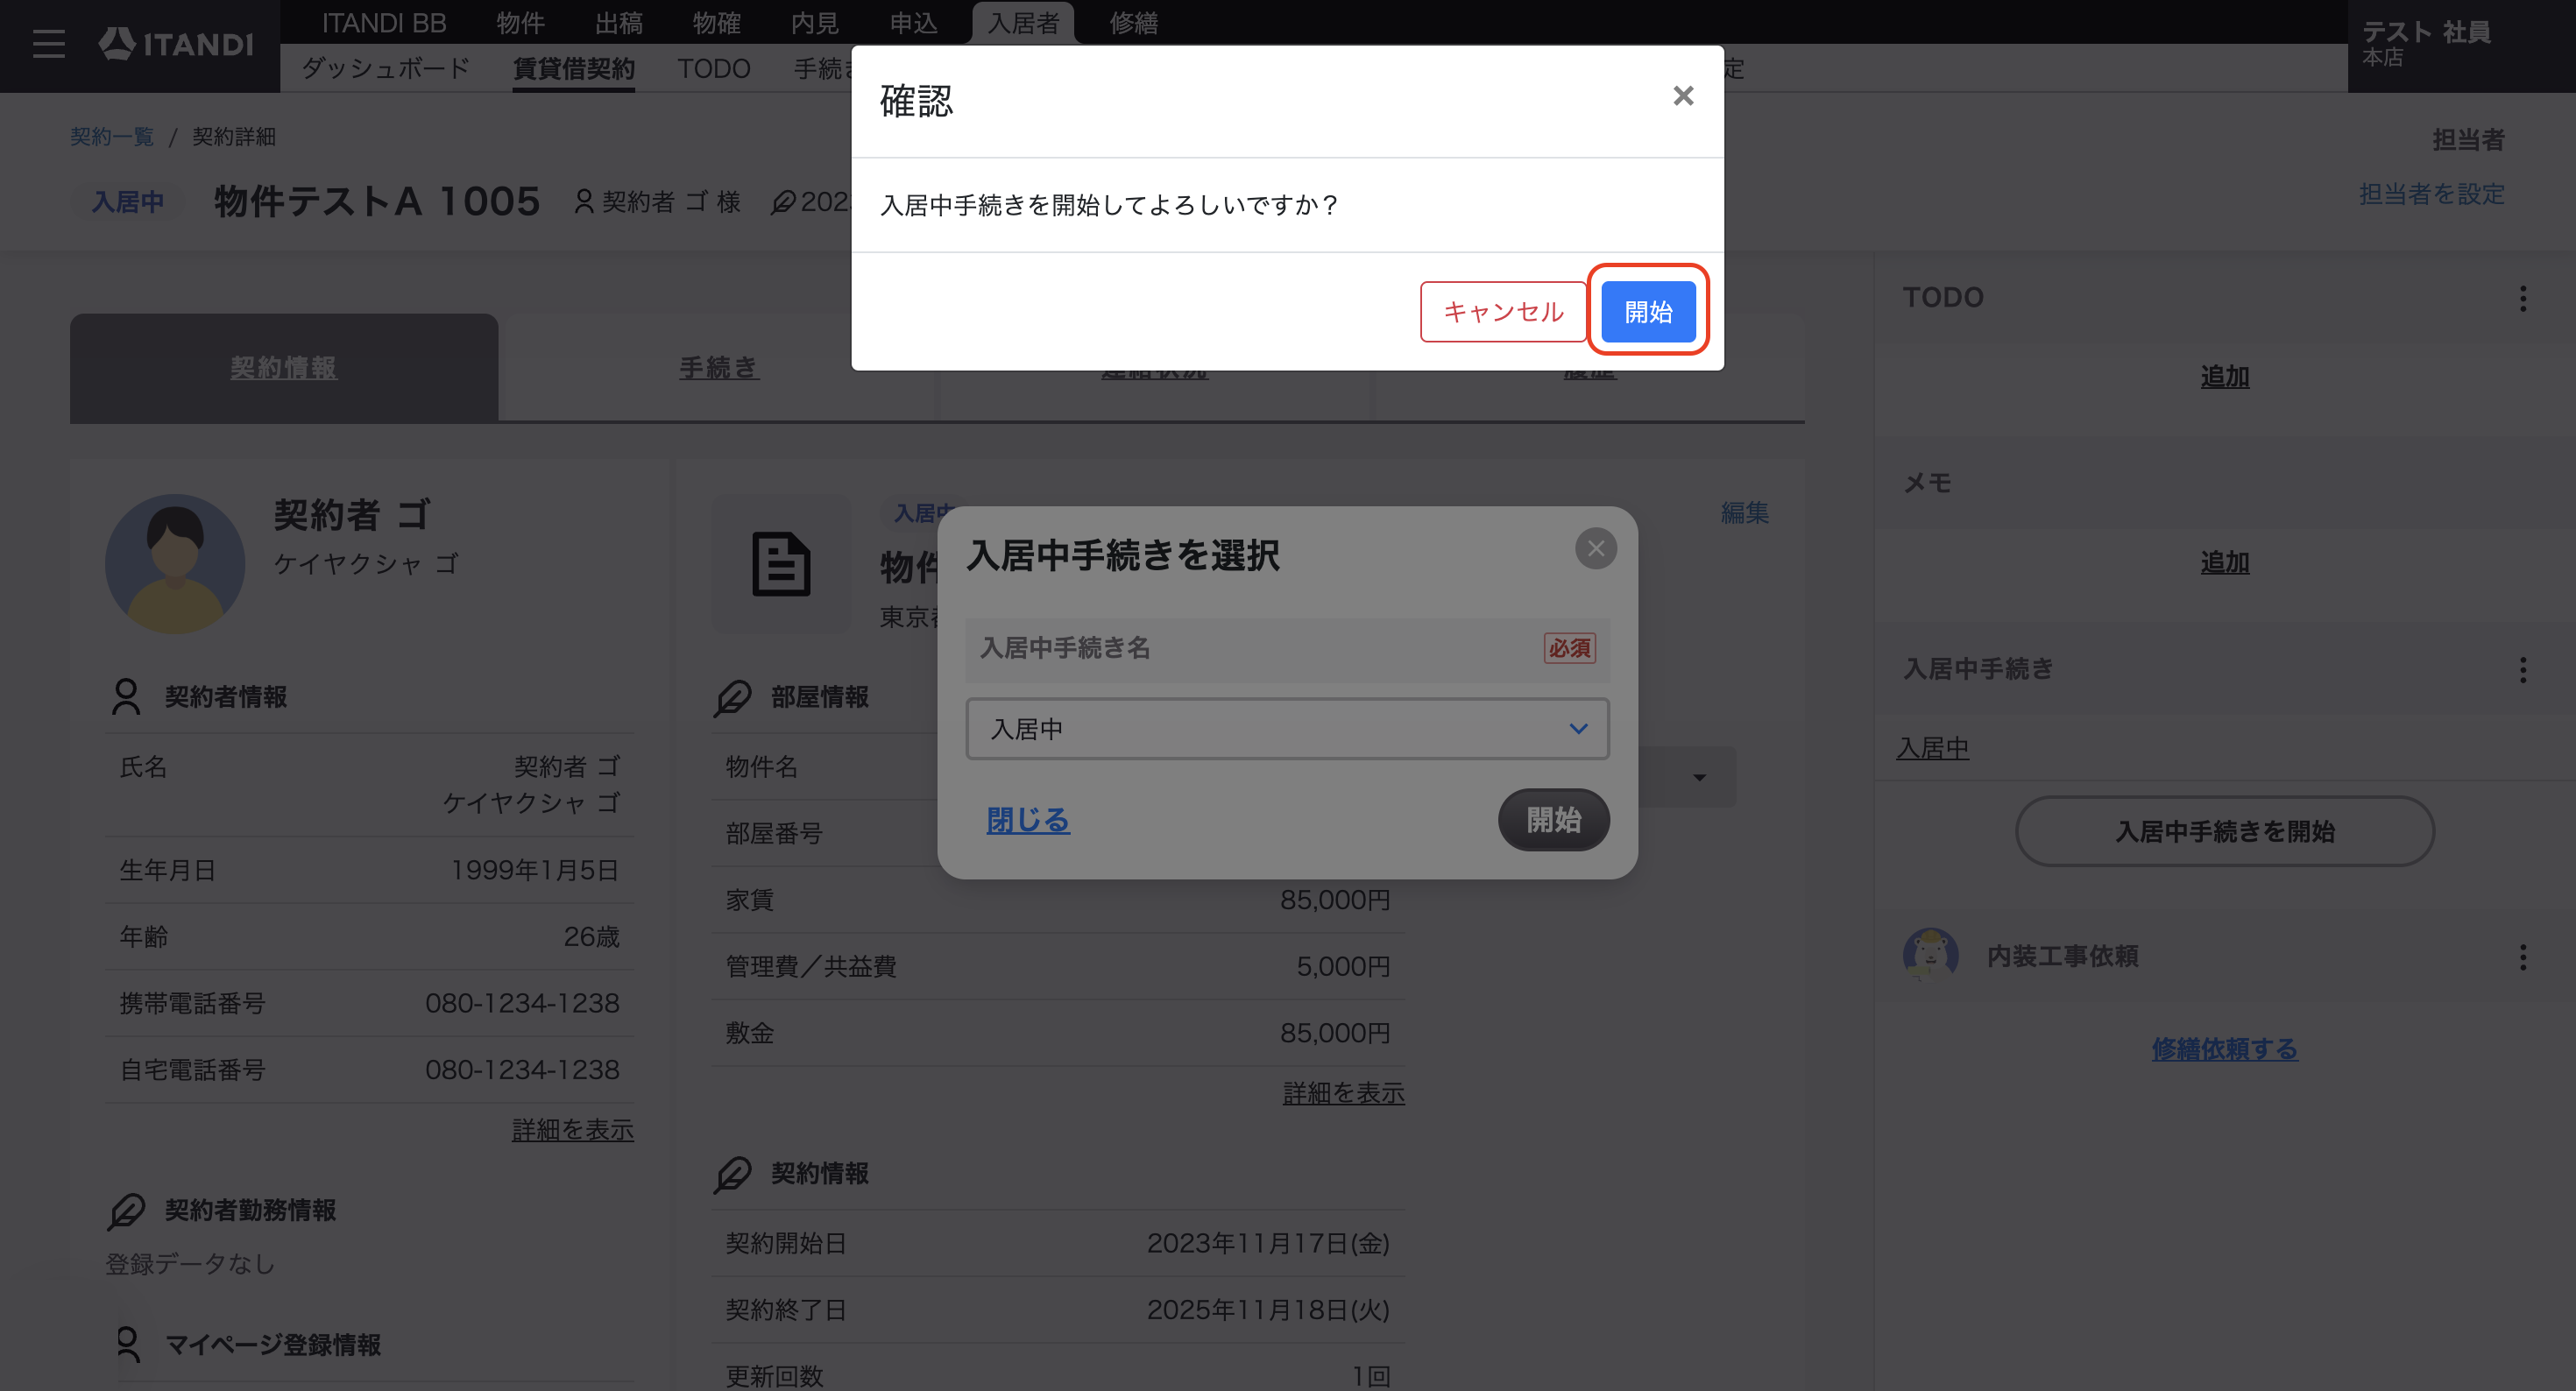This screenshot has height=1391, width=2576.
Task: Click the 5,000円 management fee value
Action: pyautogui.click(x=1343, y=965)
